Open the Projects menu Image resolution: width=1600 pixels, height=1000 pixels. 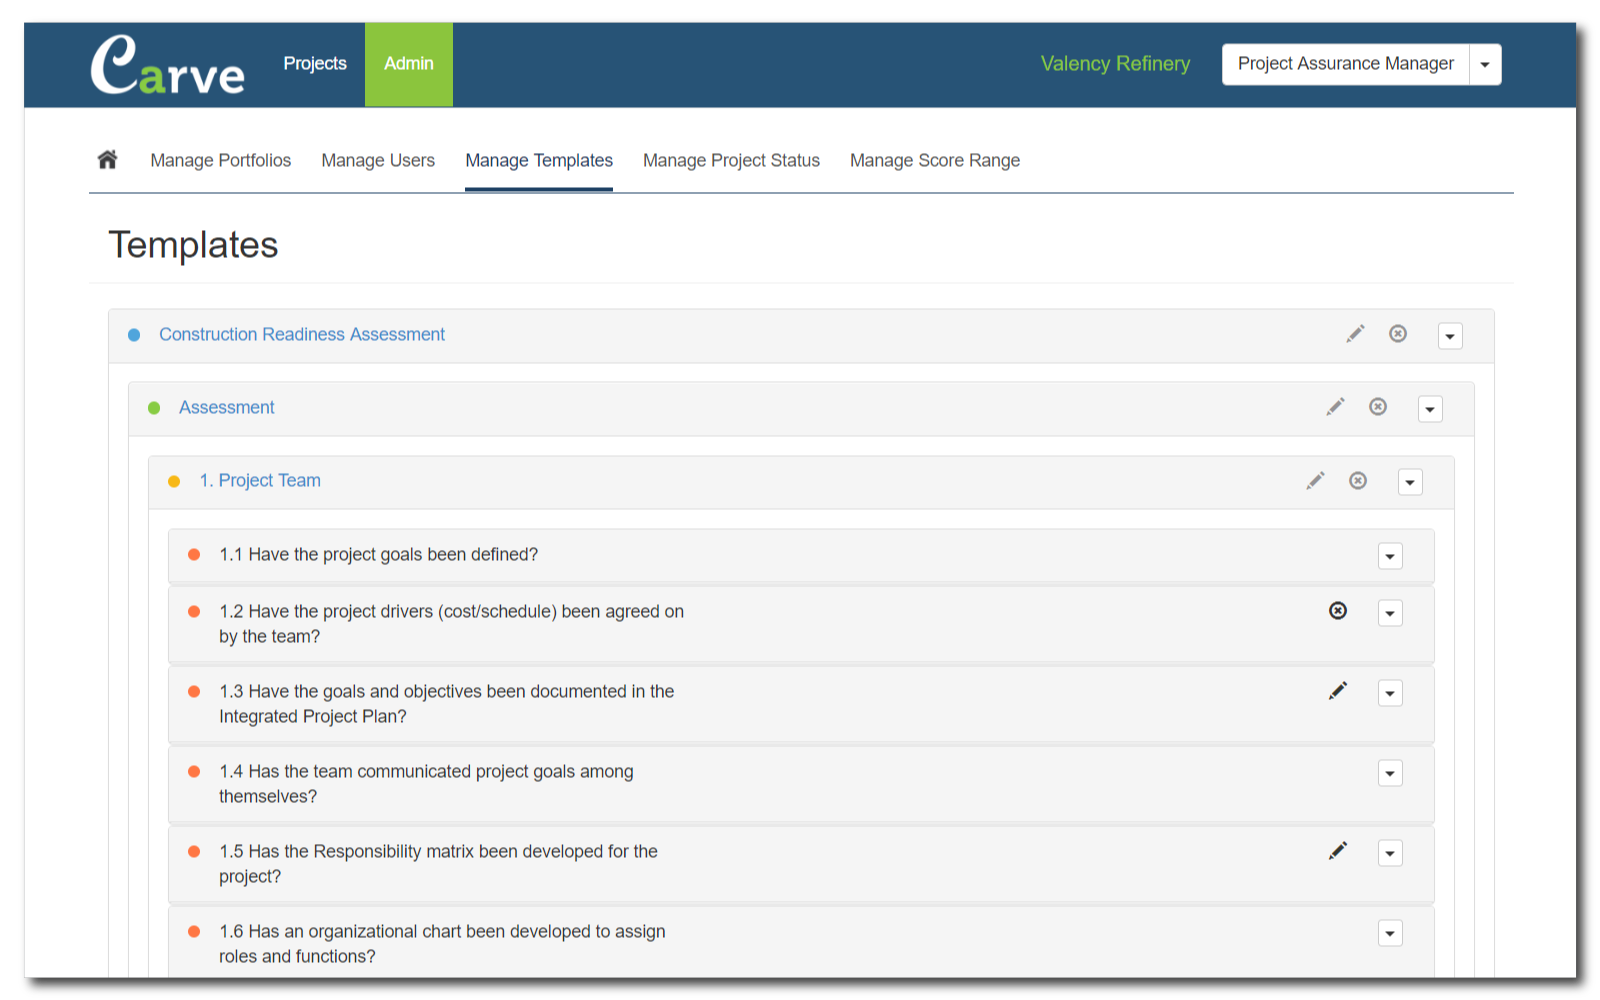coord(315,64)
